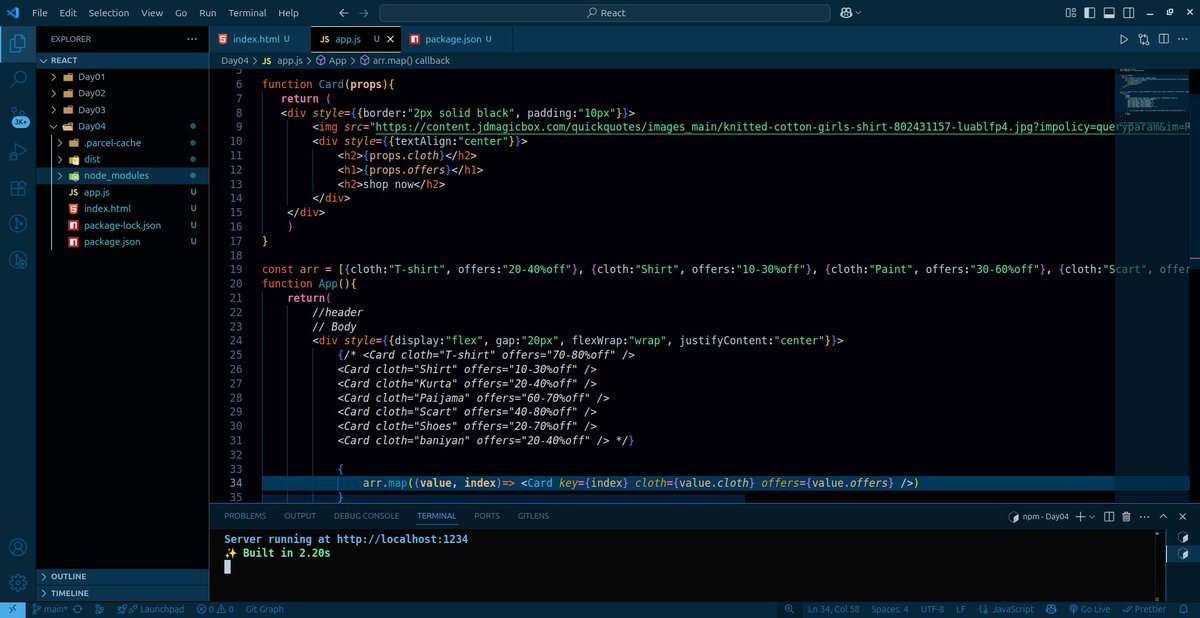This screenshot has height=618, width=1200.
Task: Click Launchpad in the status bar
Action: tap(151, 609)
